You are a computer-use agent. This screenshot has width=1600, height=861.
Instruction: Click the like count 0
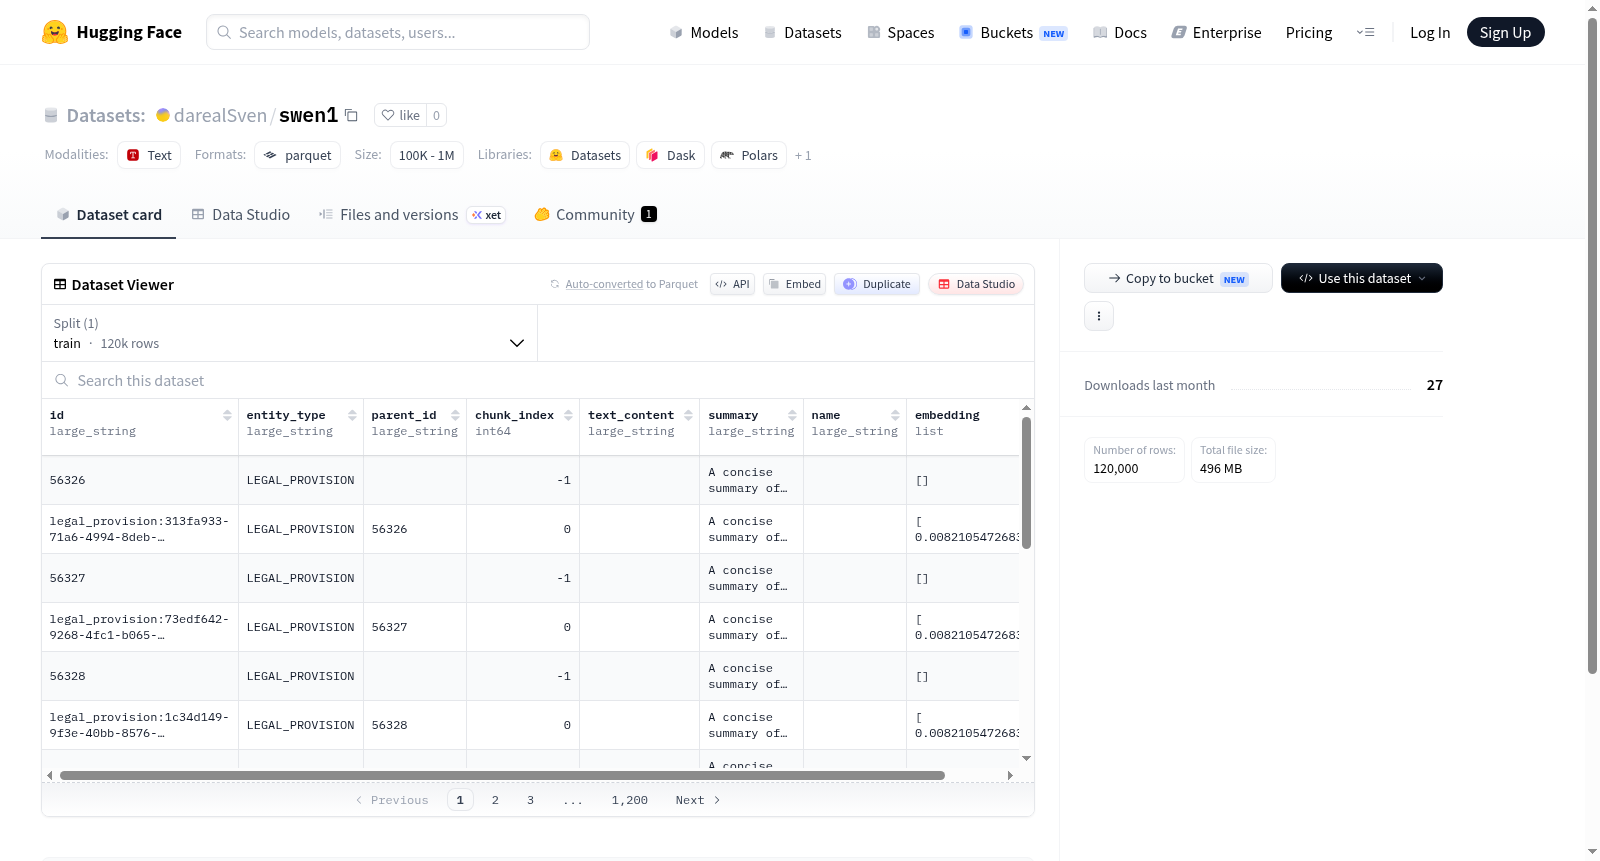436,115
